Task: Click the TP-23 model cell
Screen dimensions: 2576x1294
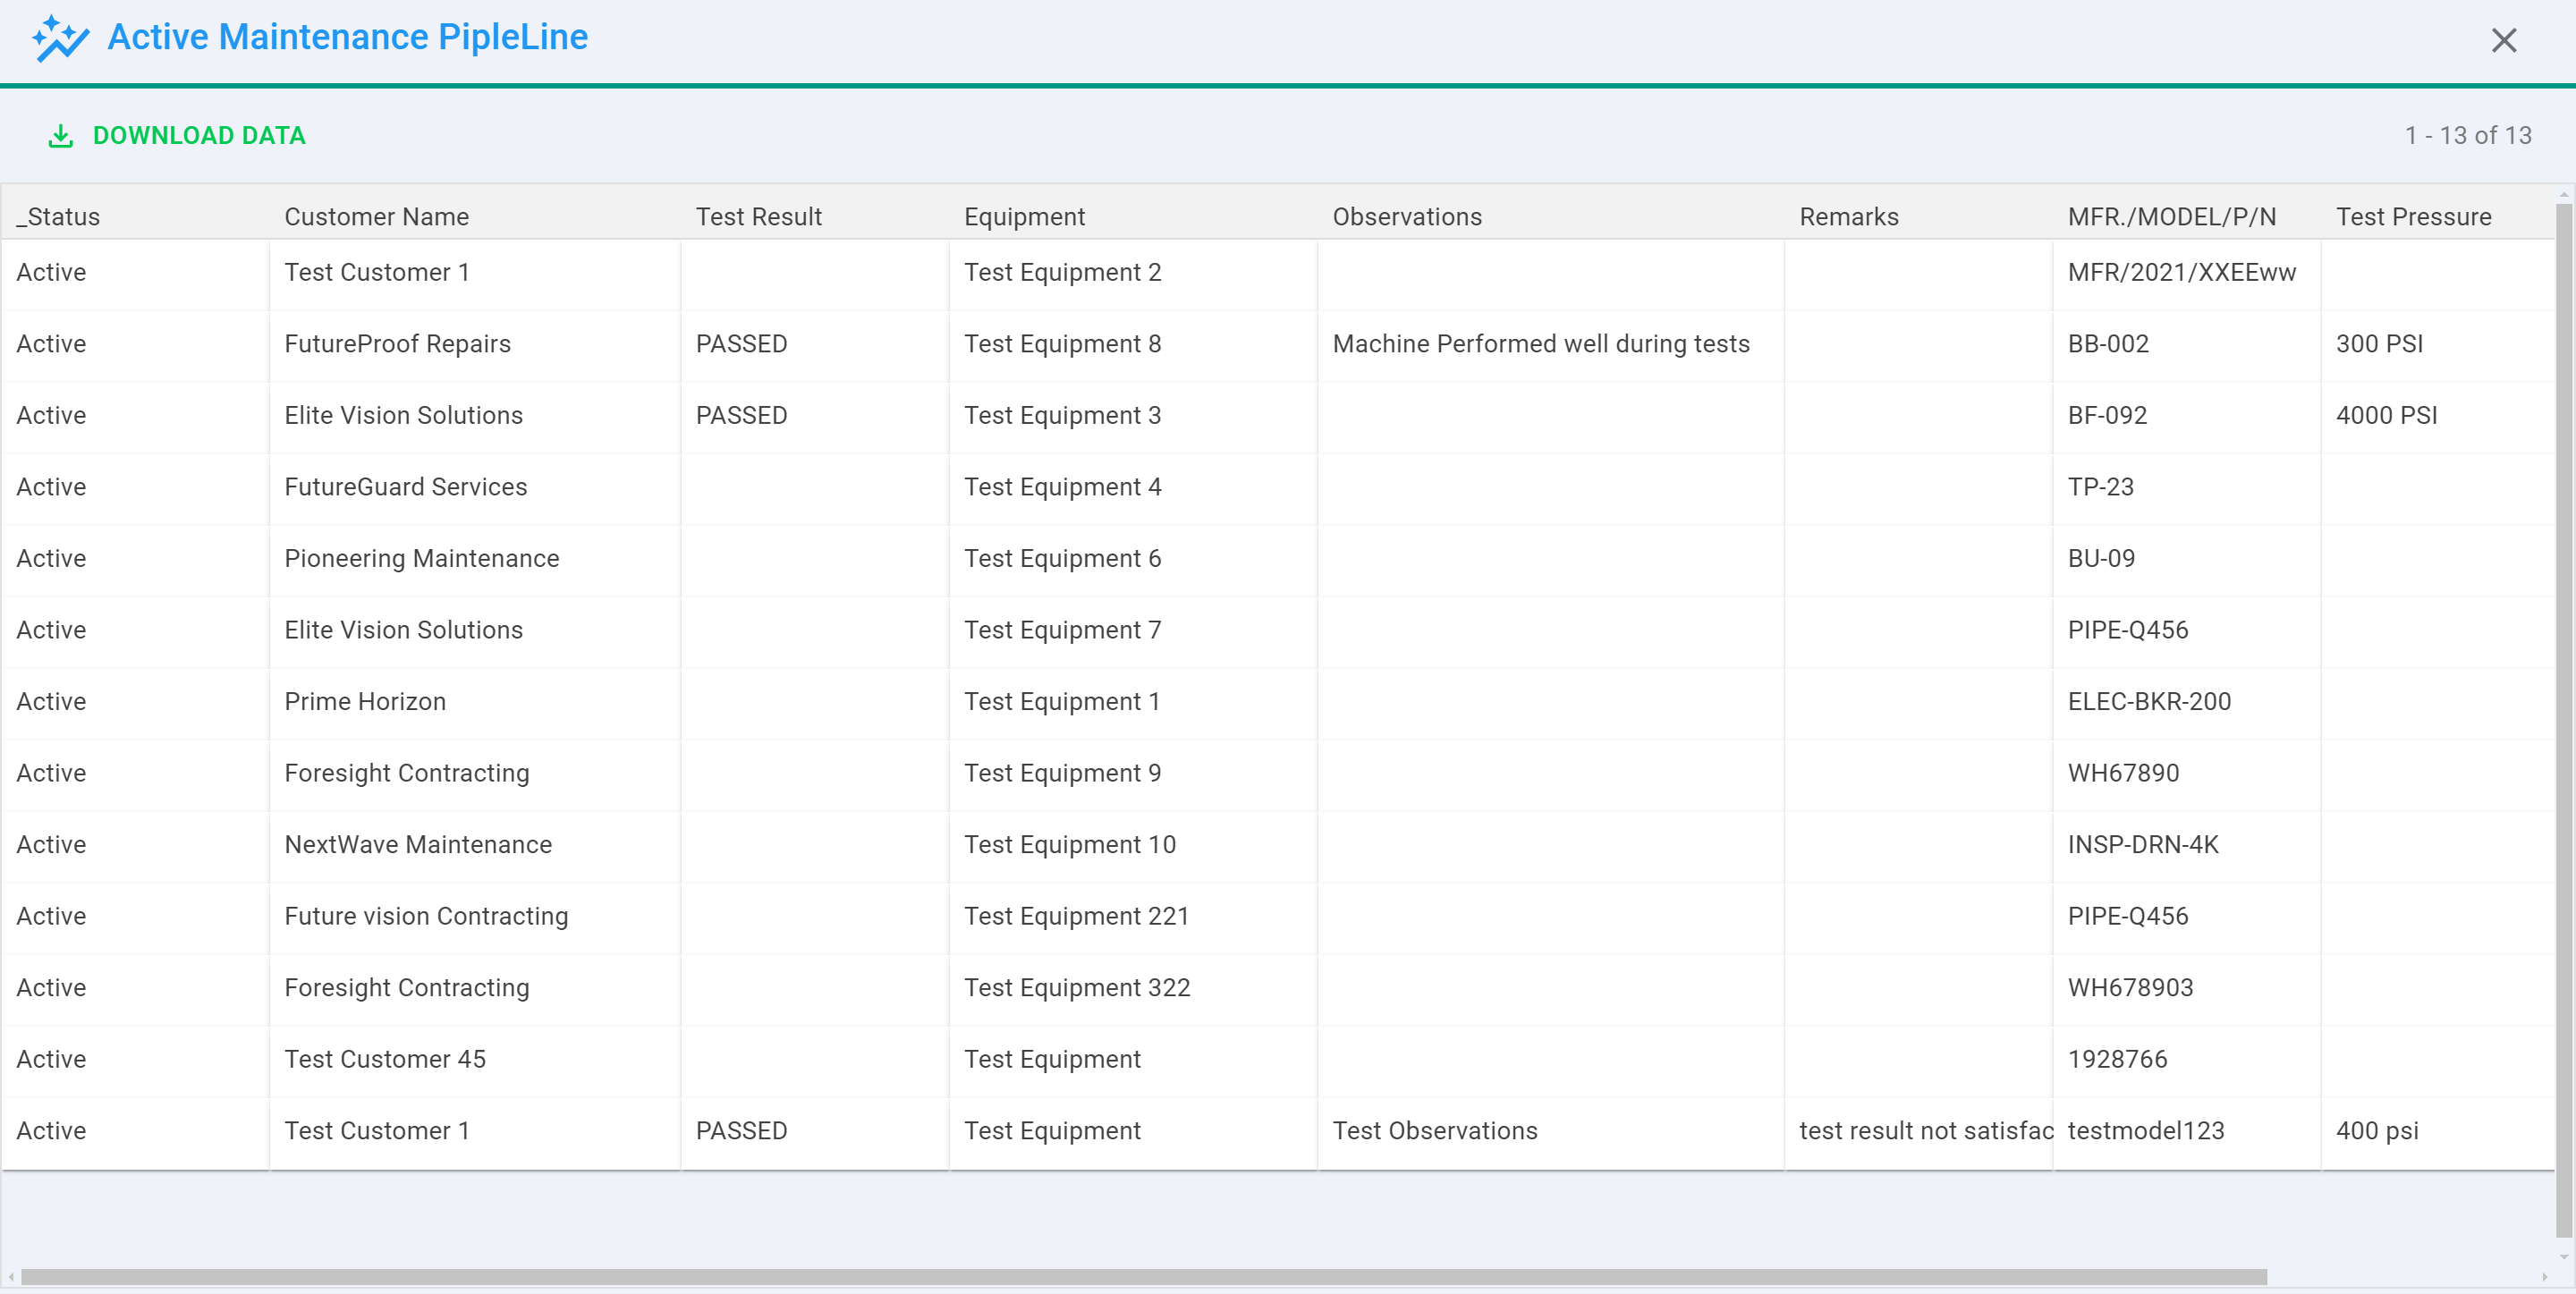Action: (2187, 487)
